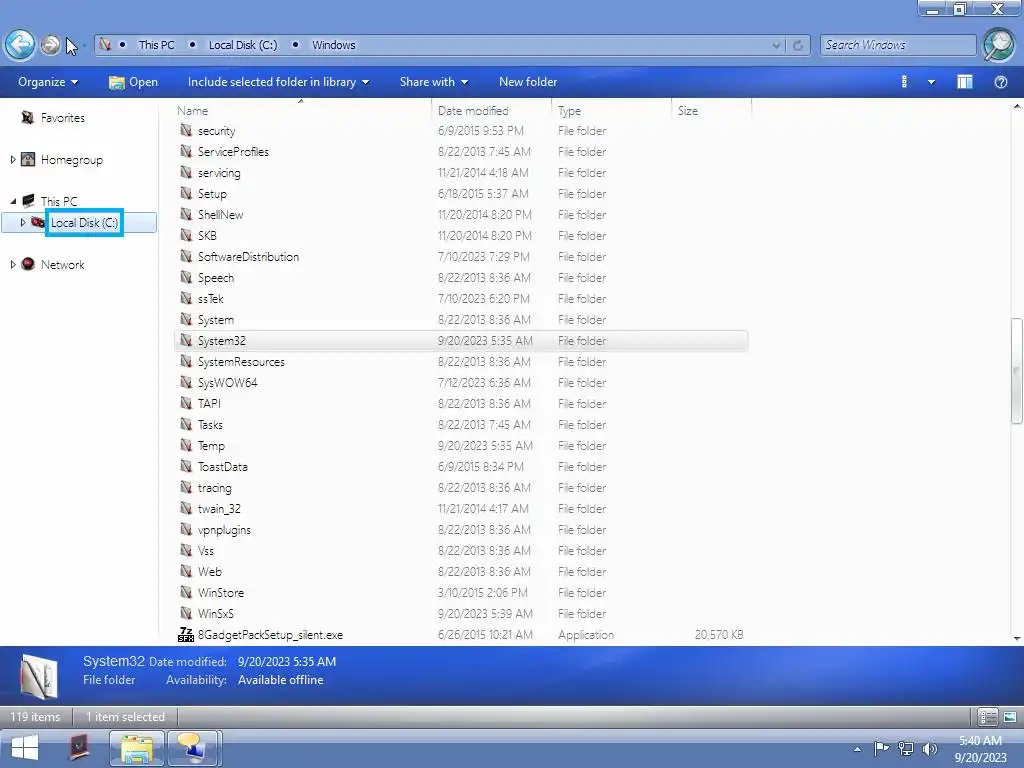Select the System folder icon
1024x768 pixels.
[x=186, y=319]
